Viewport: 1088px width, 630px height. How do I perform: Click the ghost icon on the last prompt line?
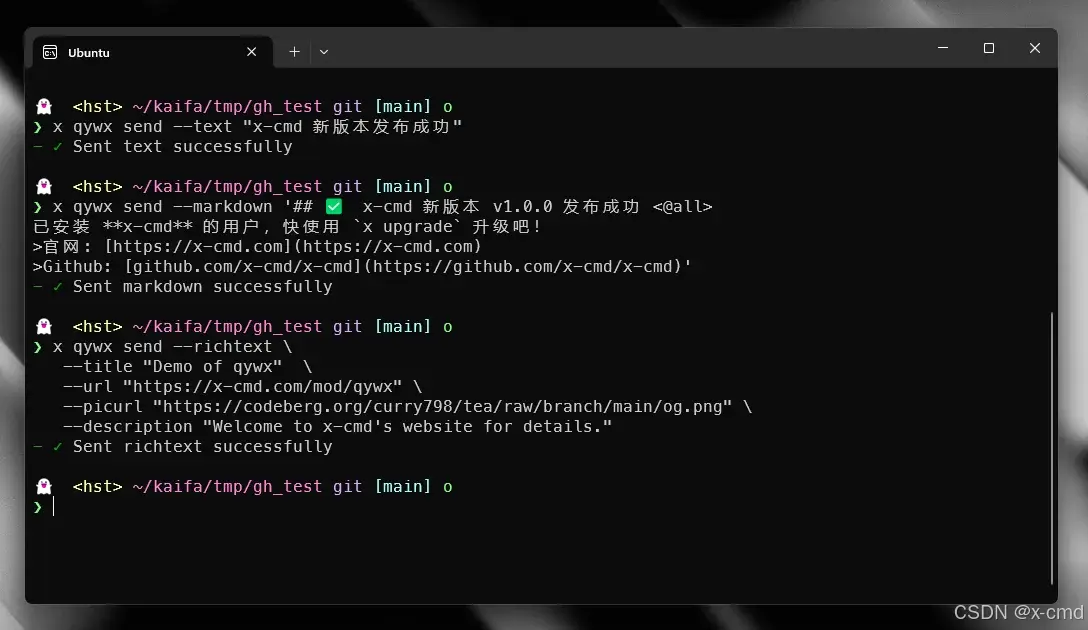[44, 486]
